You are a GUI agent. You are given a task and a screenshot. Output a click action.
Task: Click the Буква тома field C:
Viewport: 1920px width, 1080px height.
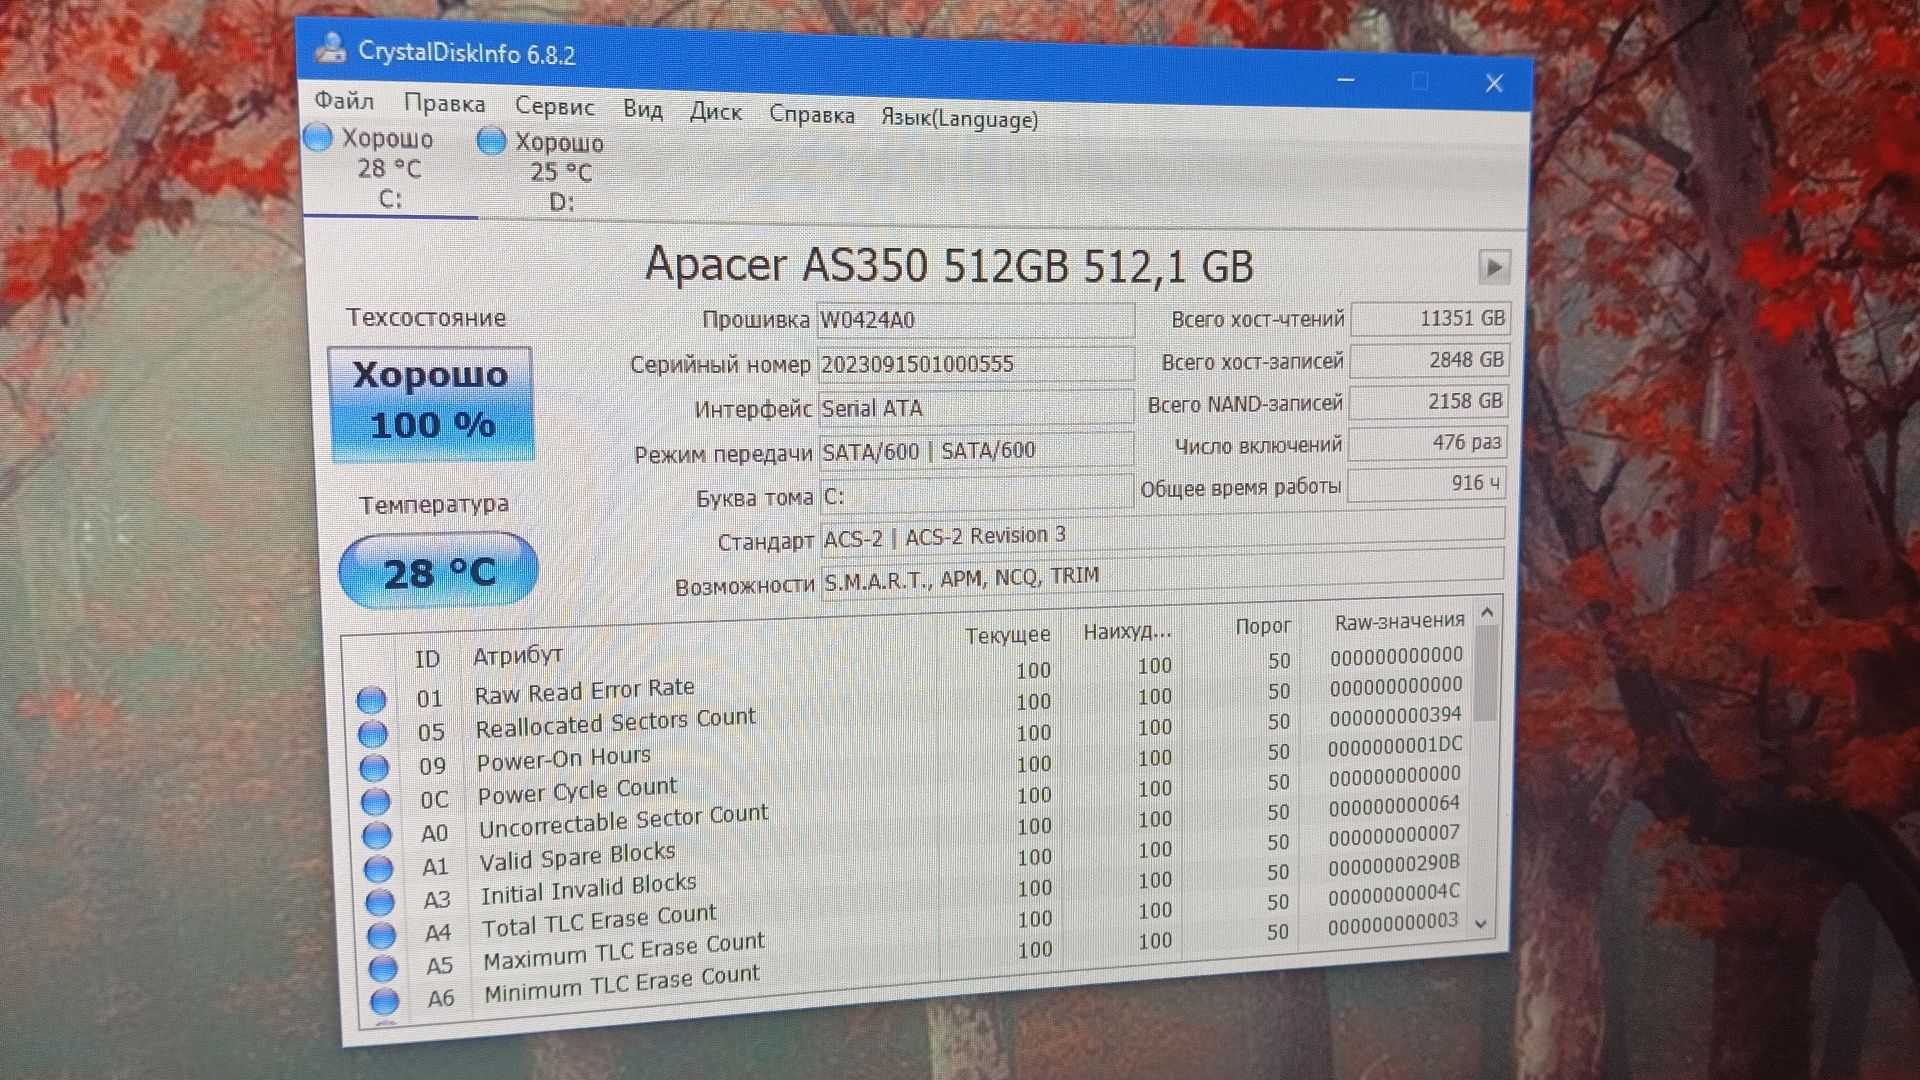click(x=976, y=494)
